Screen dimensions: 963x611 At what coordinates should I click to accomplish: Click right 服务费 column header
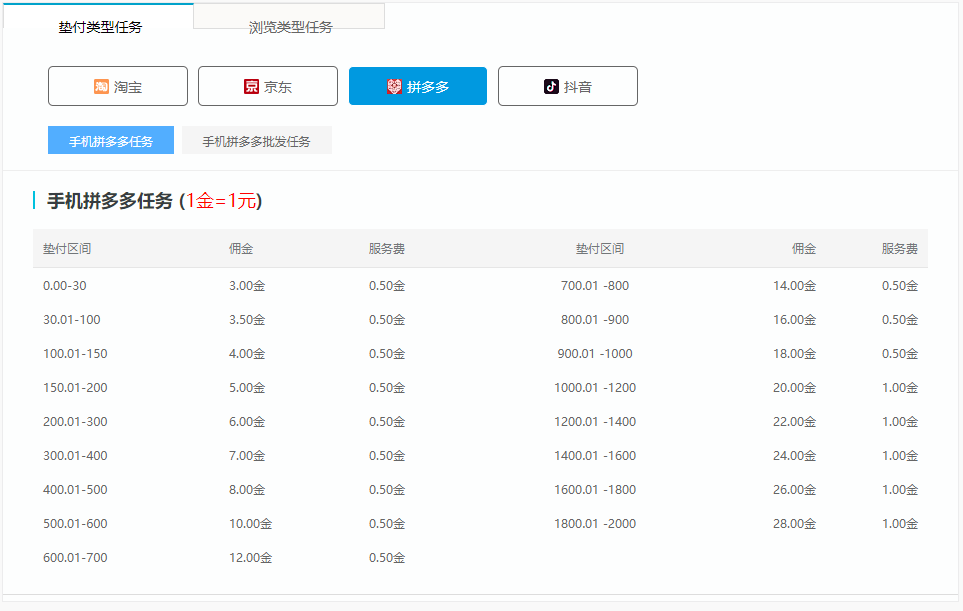coord(900,249)
